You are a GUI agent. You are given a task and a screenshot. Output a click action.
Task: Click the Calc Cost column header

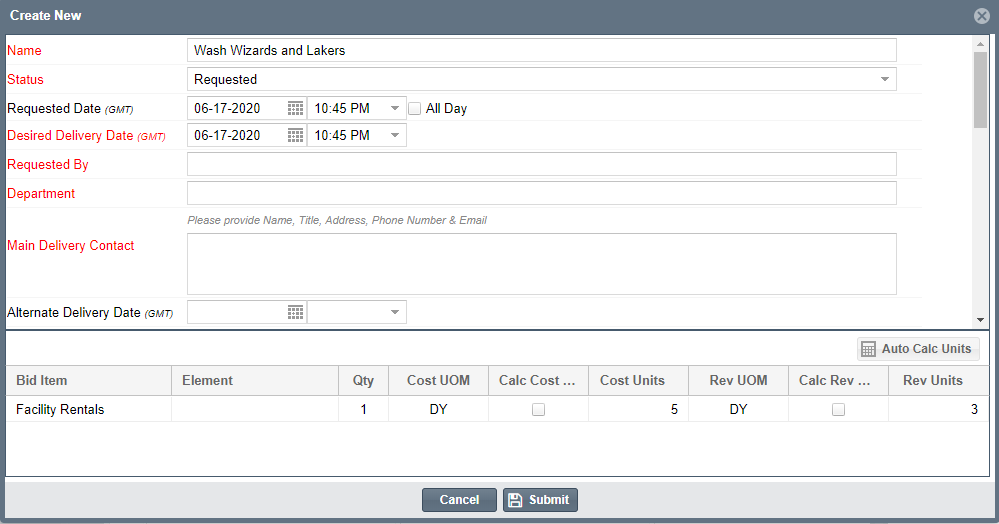coord(538,381)
